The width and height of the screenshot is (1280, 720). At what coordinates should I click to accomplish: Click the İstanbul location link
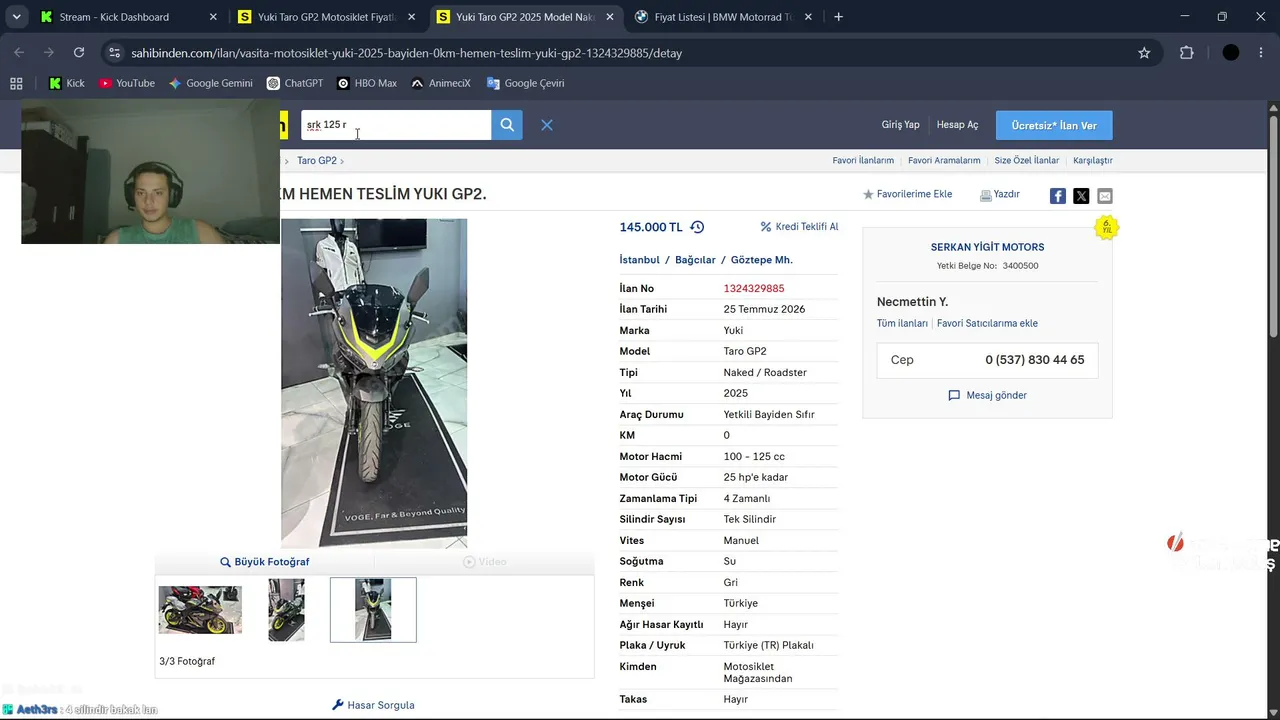coord(640,260)
